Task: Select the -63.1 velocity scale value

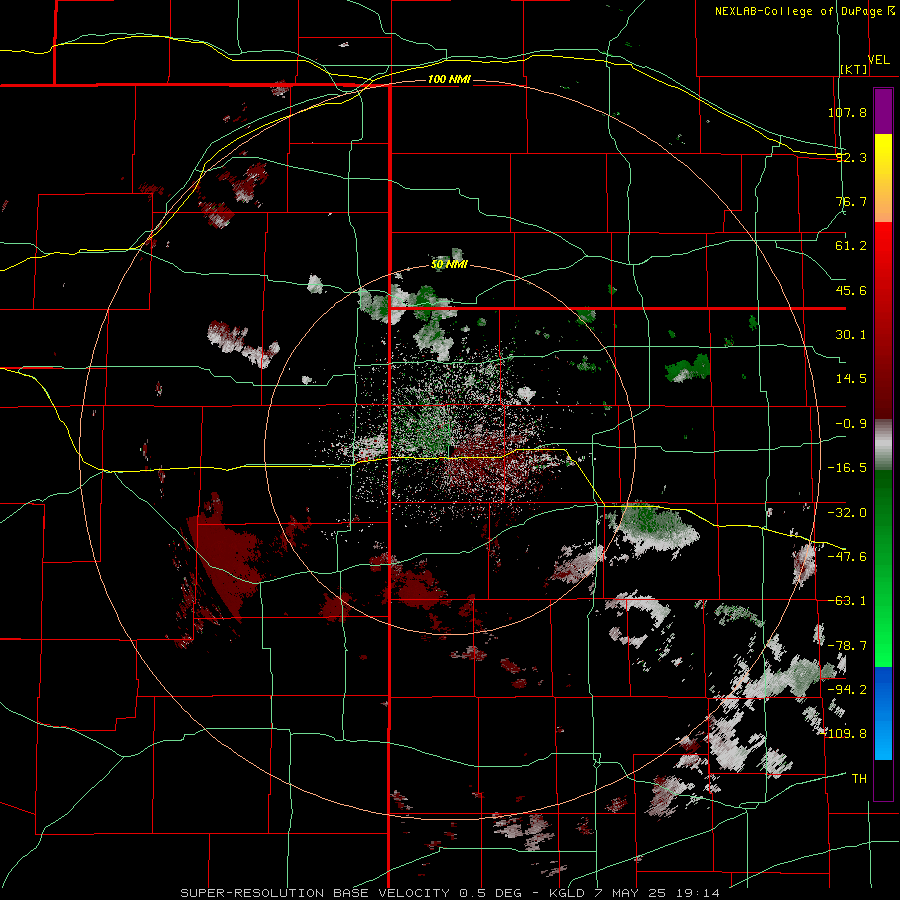Action: coord(847,601)
